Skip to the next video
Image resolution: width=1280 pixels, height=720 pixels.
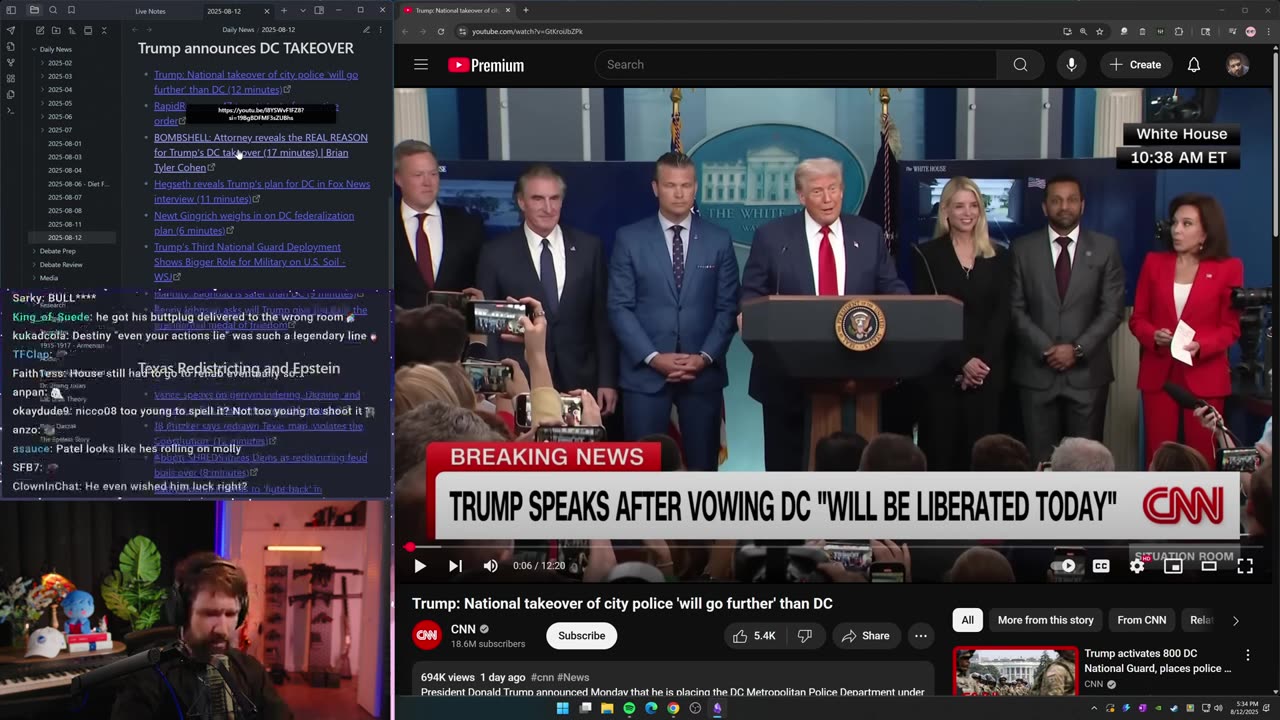pyautogui.click(x=455, y=566)
